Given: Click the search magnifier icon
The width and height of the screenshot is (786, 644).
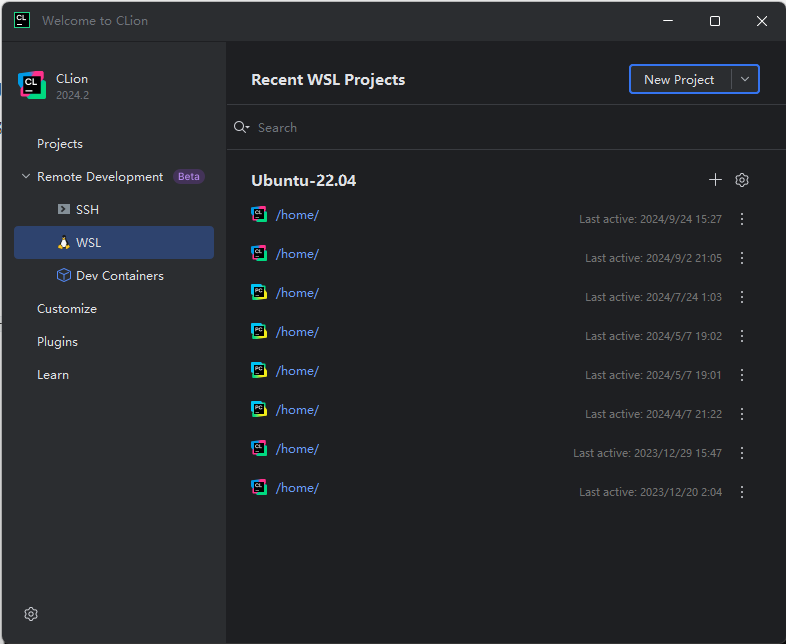Looking at the screenshot, I should 241,128.
